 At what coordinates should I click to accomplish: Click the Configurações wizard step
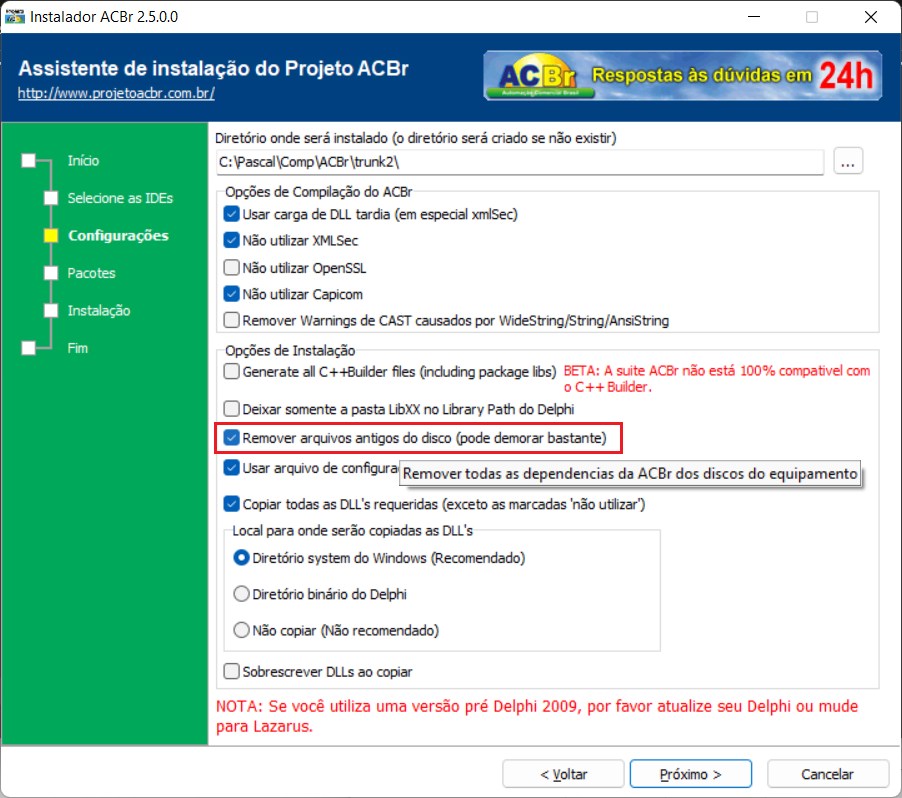click(x=118, y=235)
